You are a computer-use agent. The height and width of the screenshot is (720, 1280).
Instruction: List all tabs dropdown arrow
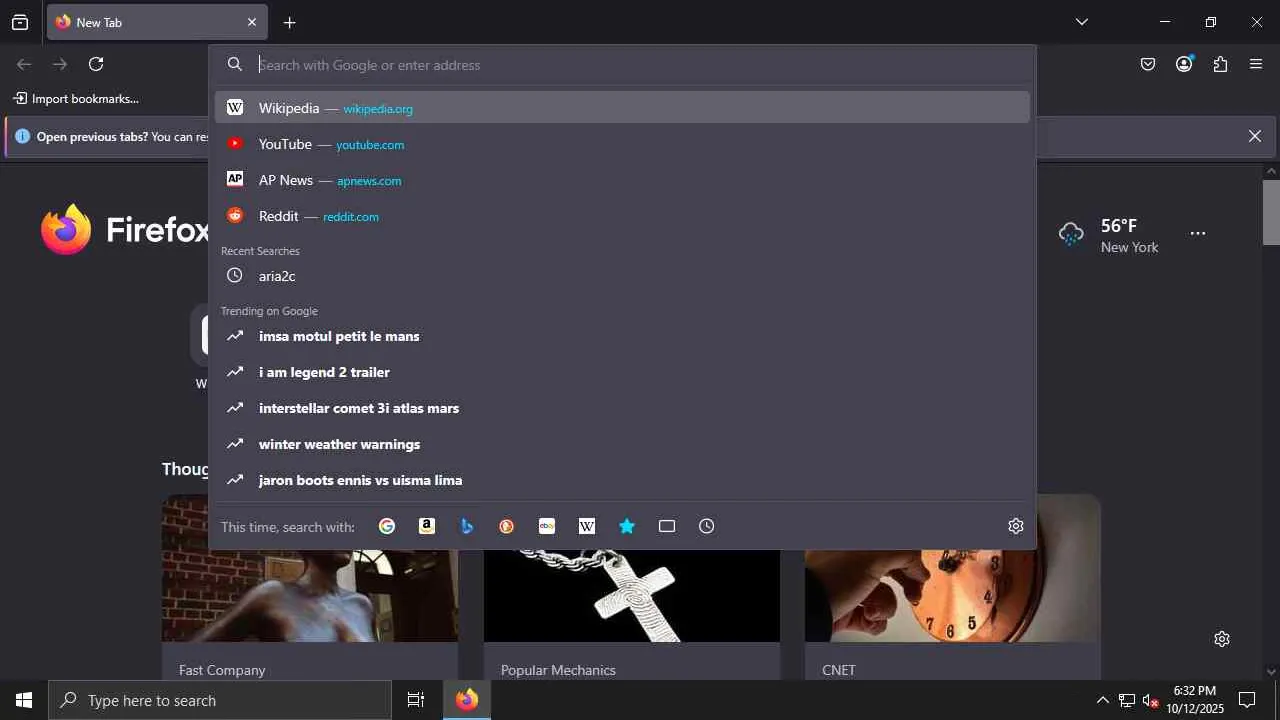click(1081, 22)
